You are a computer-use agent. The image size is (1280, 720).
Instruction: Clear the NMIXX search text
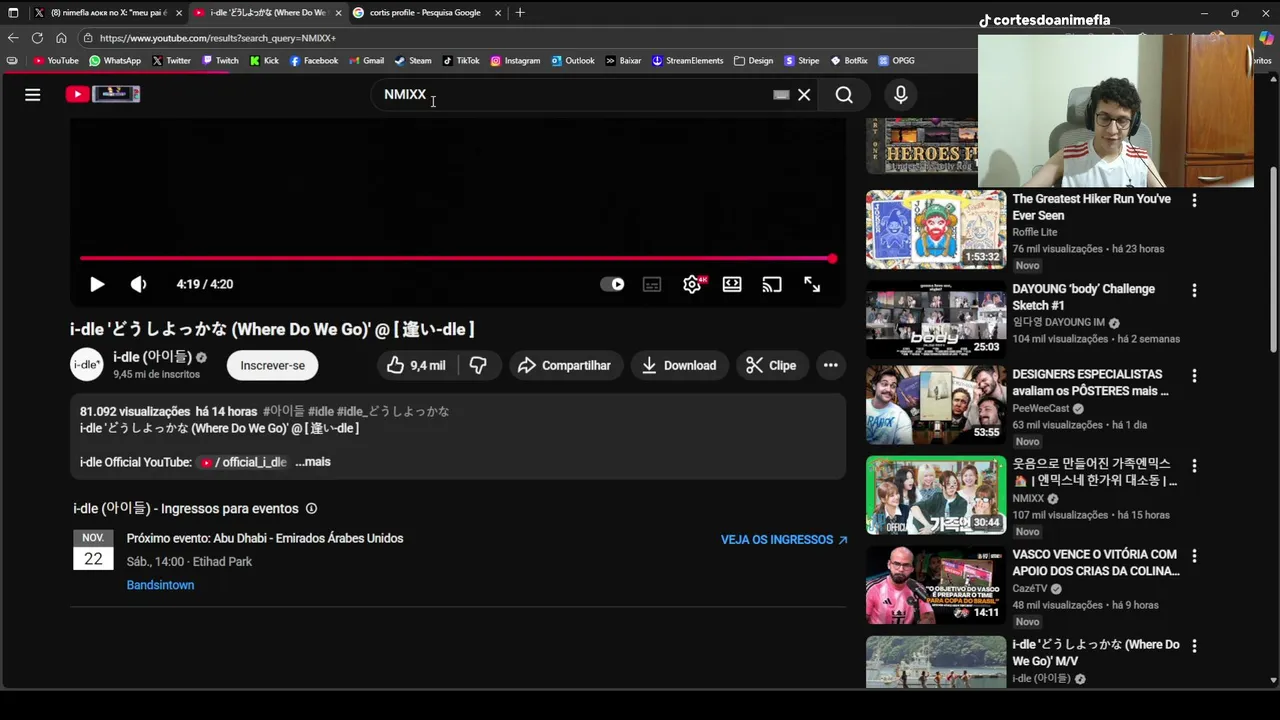click(804, 95)
